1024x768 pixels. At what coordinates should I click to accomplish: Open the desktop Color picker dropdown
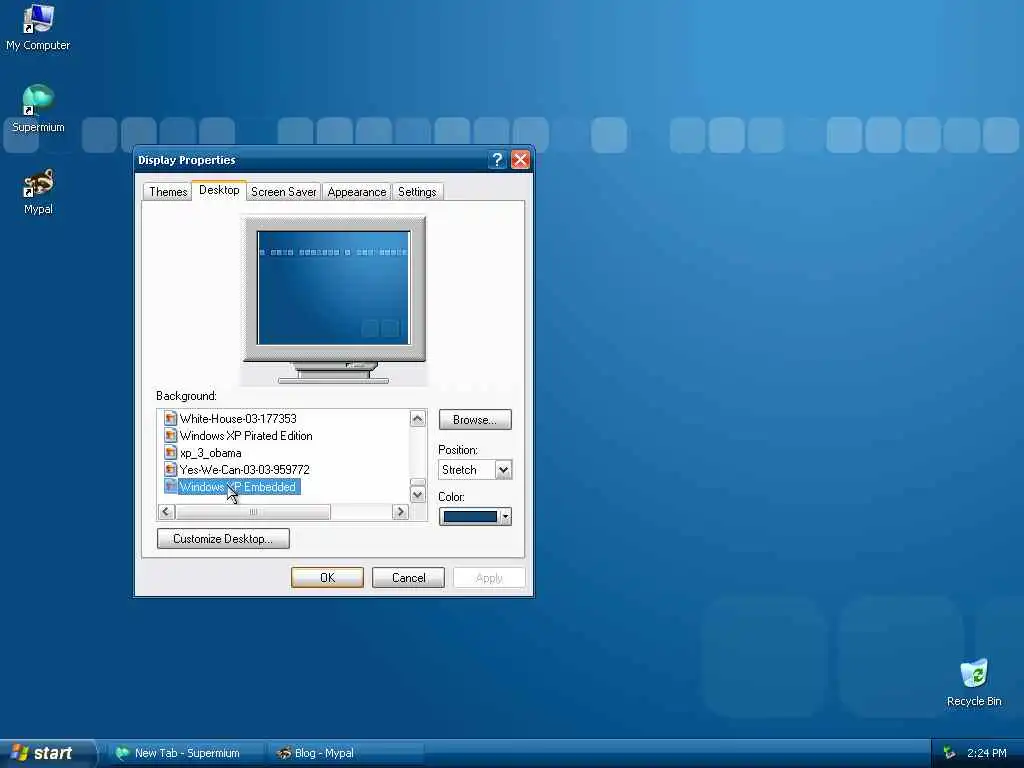[x=475, y=517]
